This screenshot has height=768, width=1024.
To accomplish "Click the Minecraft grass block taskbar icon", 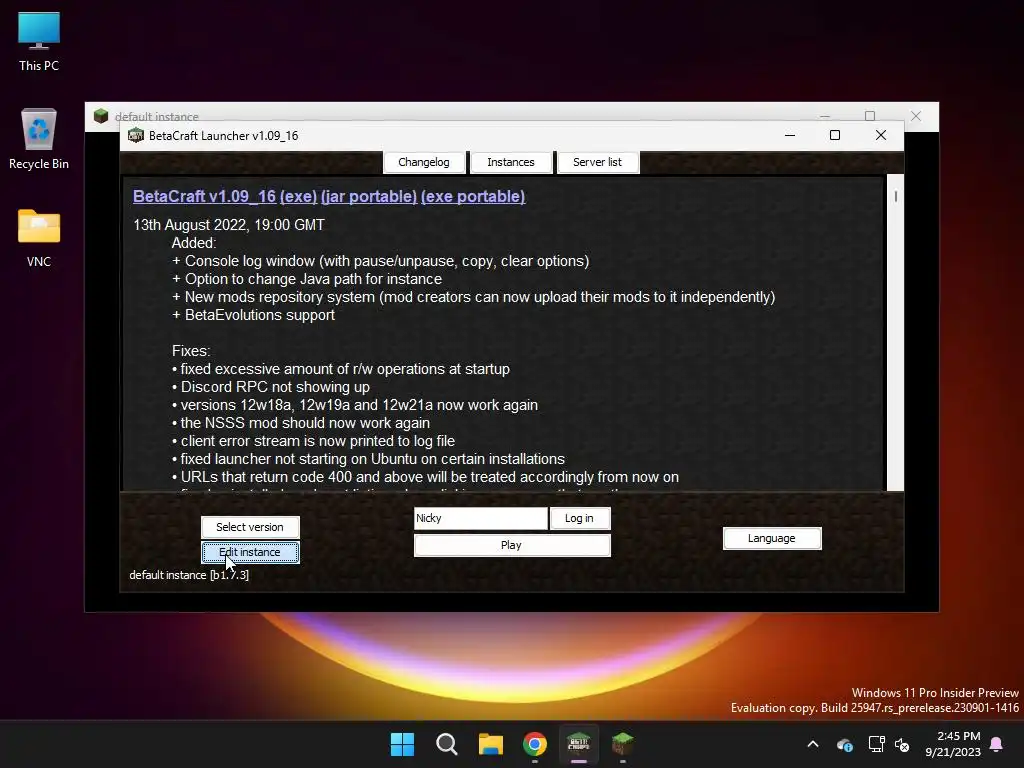I will coord(622,744).
